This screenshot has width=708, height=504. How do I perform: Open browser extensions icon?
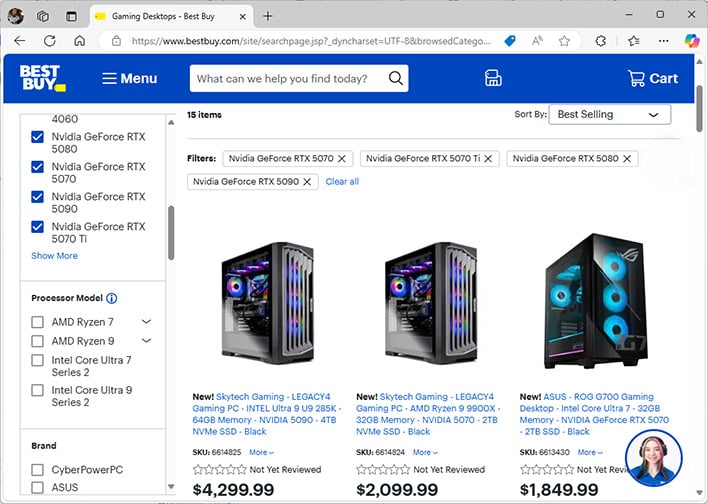pos(601,41)
